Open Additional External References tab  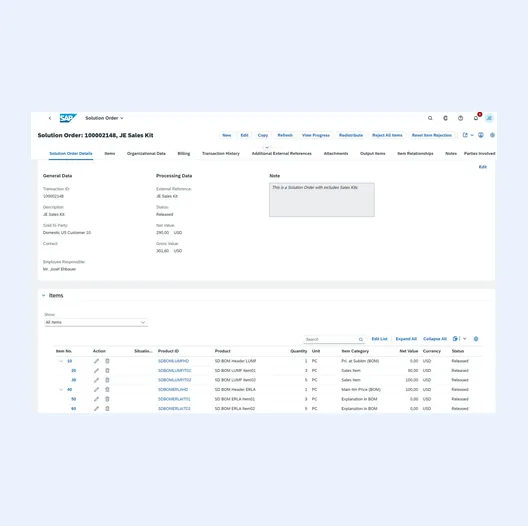click(282, 154)
